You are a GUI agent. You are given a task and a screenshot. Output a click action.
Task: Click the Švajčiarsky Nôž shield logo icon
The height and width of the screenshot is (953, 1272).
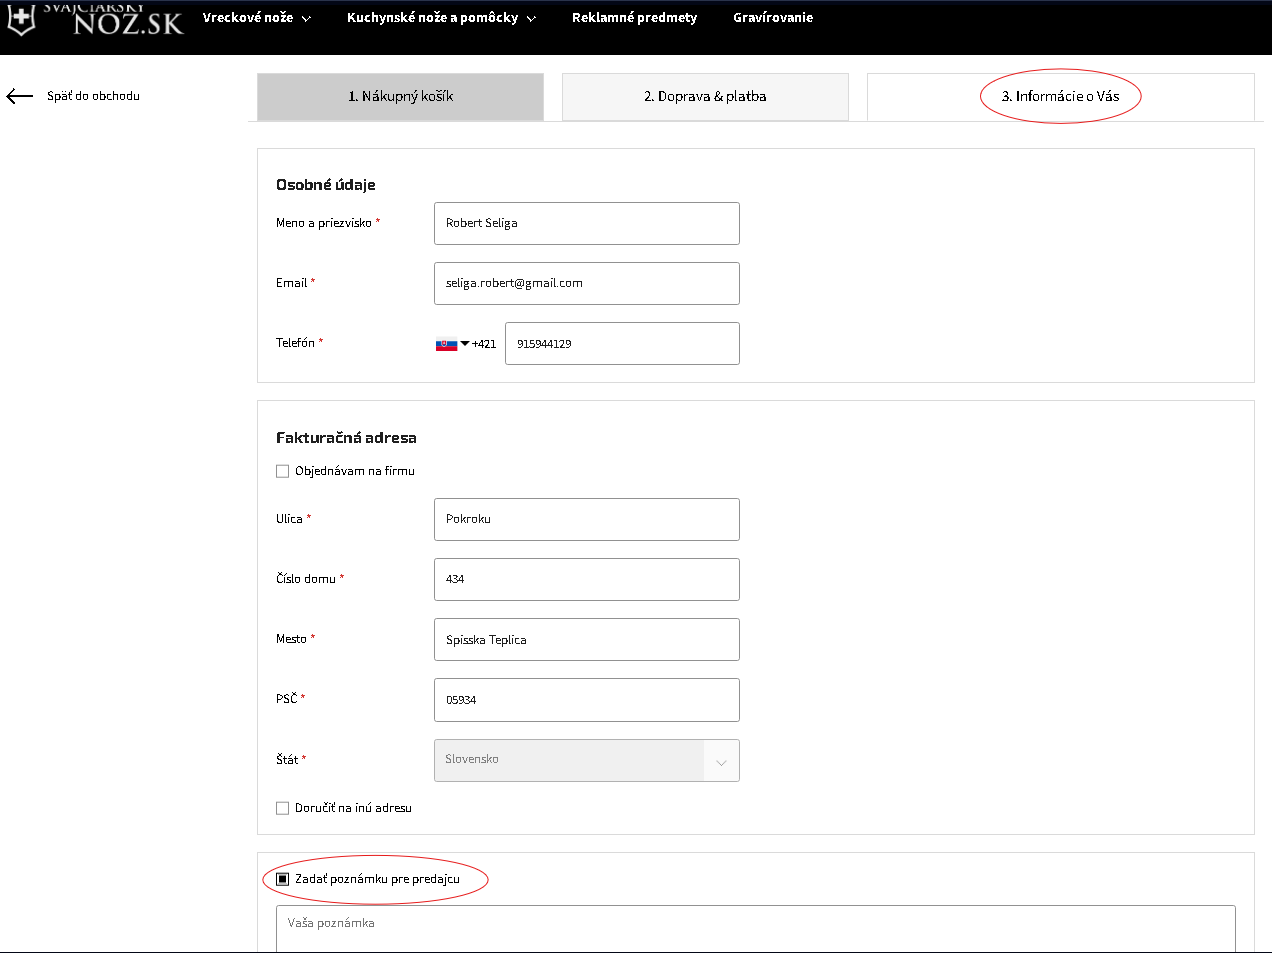click(x=21, y=19)
